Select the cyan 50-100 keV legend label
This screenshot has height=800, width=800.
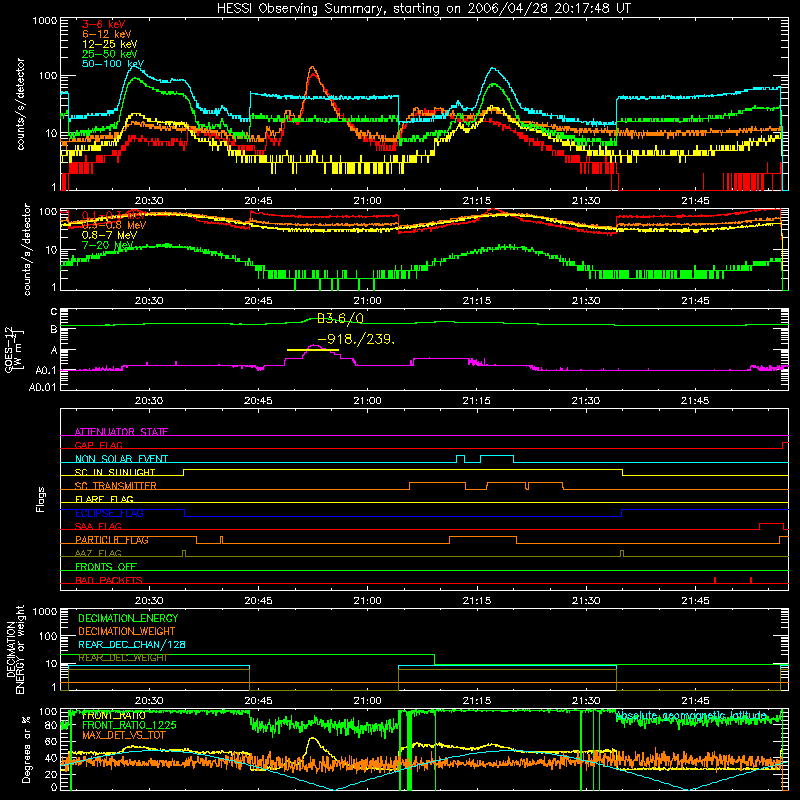(113, 64)
